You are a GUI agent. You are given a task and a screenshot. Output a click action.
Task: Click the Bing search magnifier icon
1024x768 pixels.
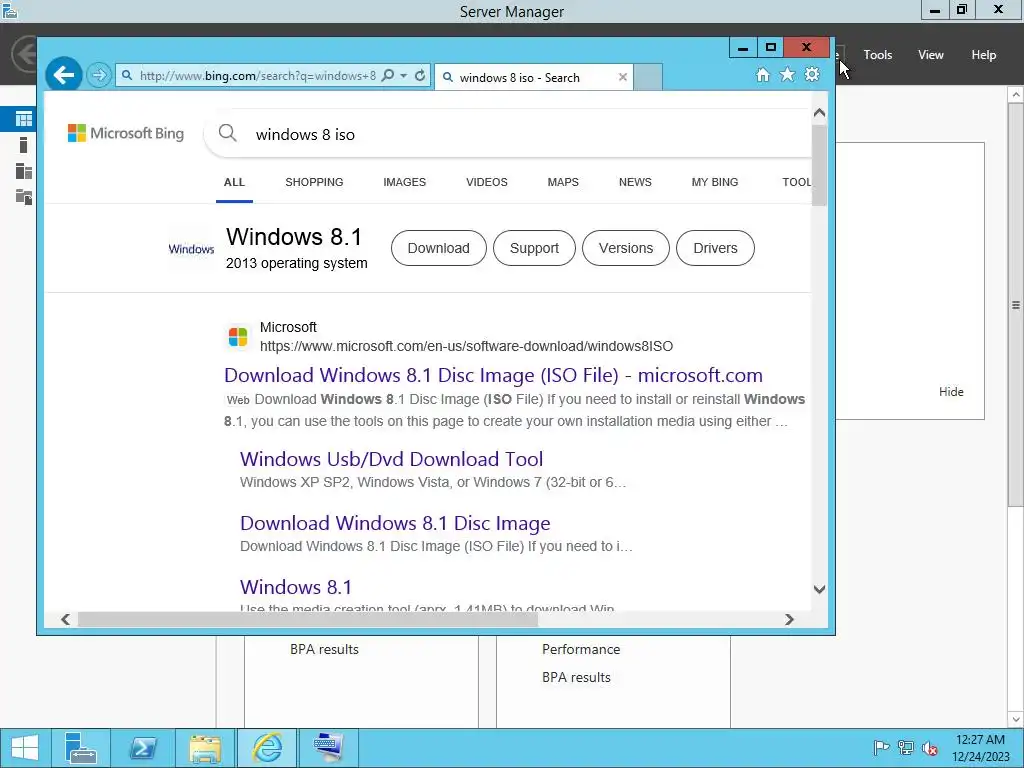(x=227, y=133)
